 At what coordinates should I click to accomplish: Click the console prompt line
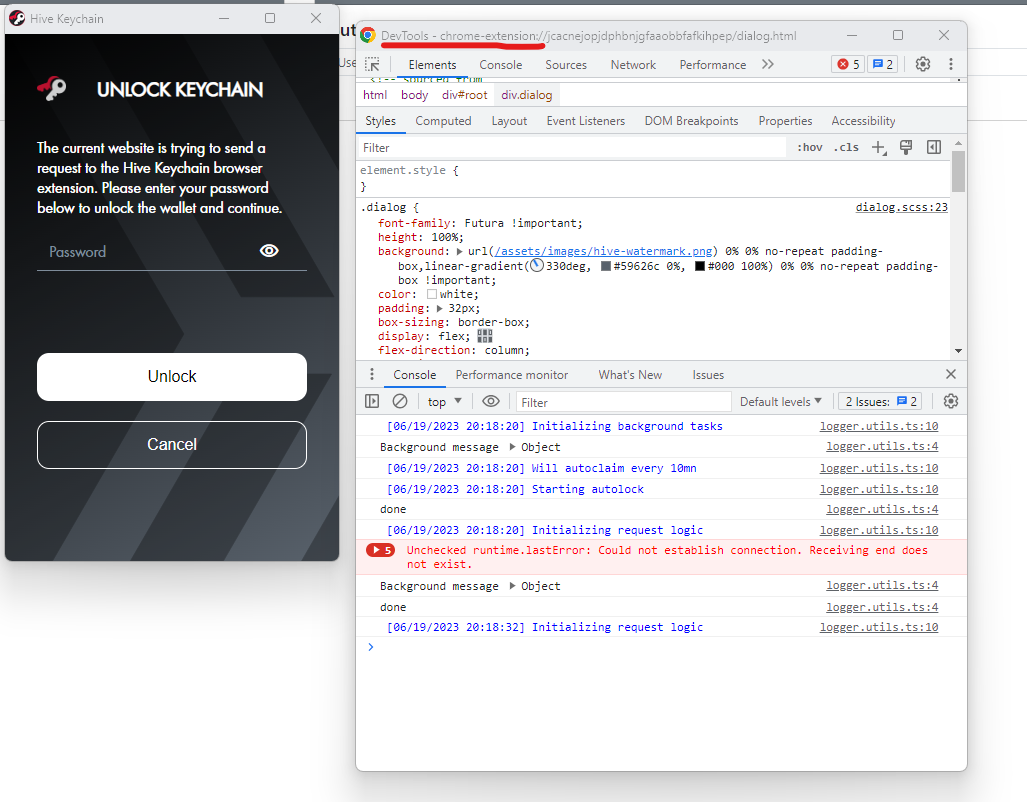point(662,647)
